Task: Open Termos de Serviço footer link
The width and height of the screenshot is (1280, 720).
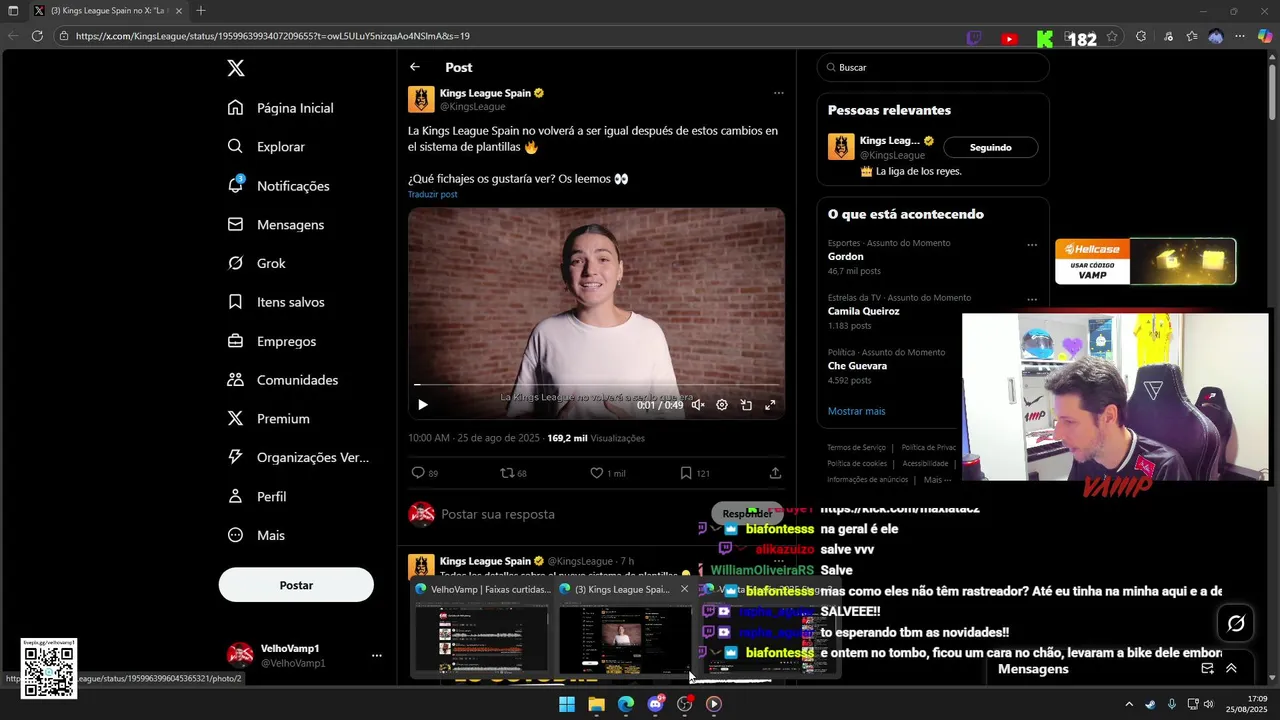Action: [856, 448]
